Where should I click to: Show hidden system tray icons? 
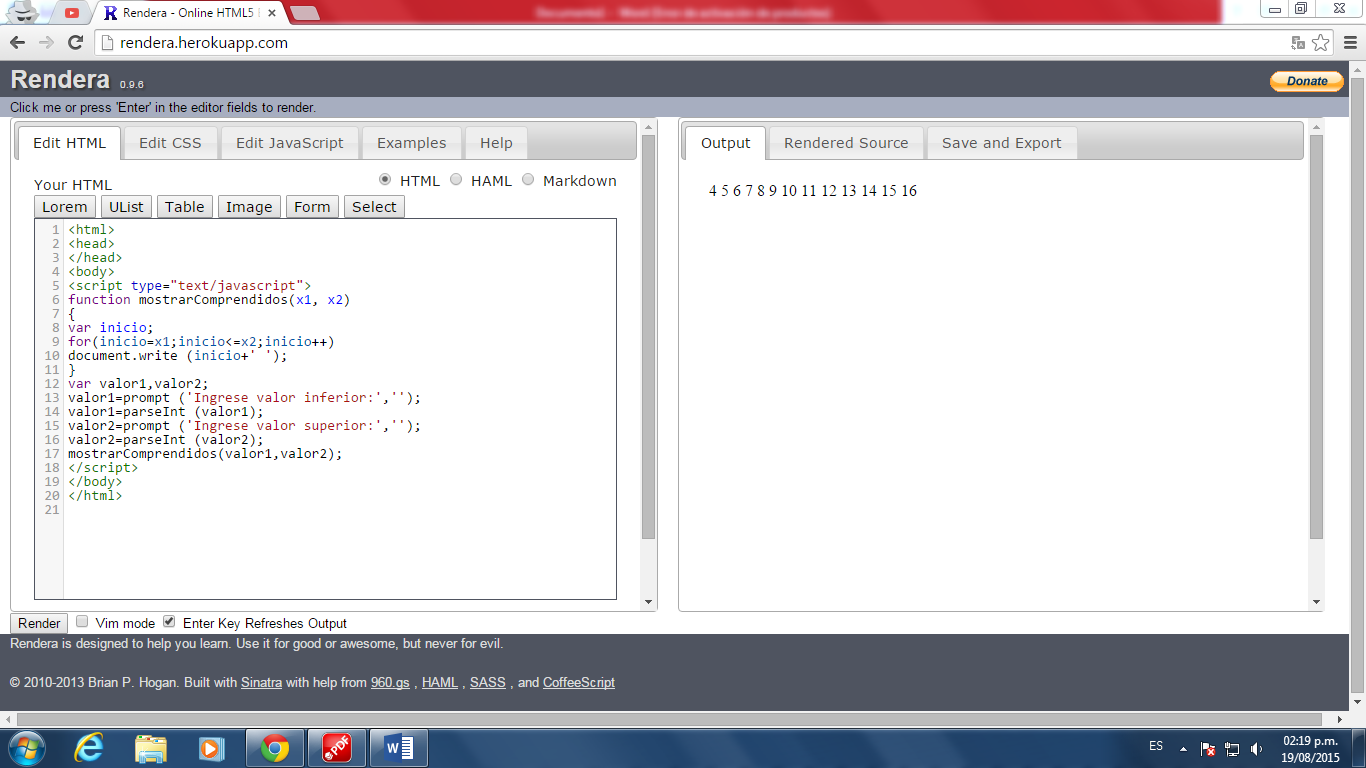pyautogui.click(x=1185, y=748)
